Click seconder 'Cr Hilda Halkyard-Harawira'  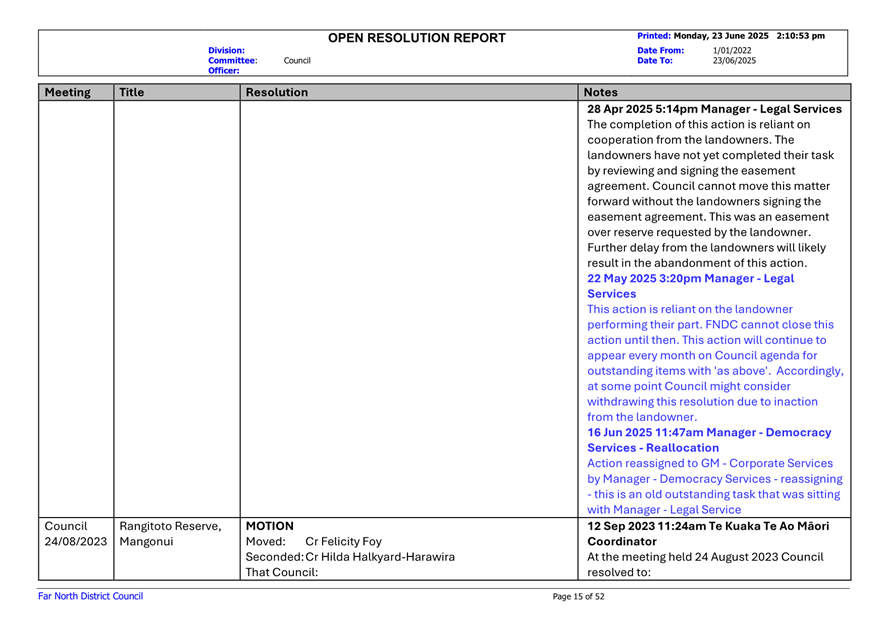380,557
